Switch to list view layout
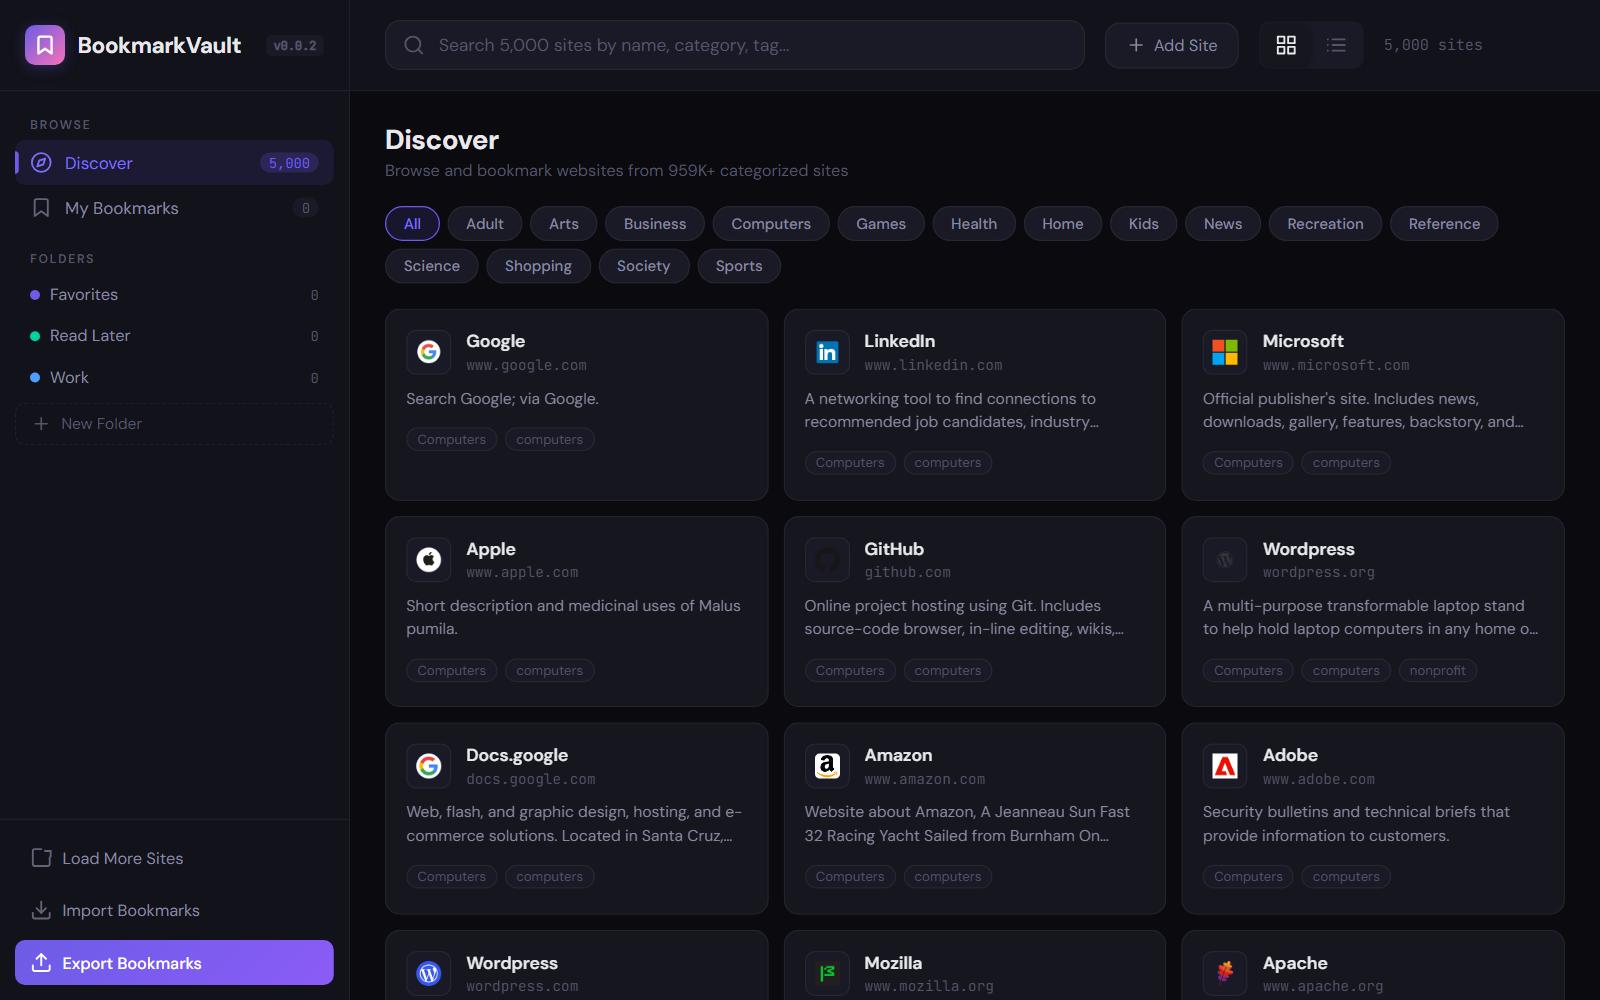Screen dimensions: 1600x1000 point(1336,45)
